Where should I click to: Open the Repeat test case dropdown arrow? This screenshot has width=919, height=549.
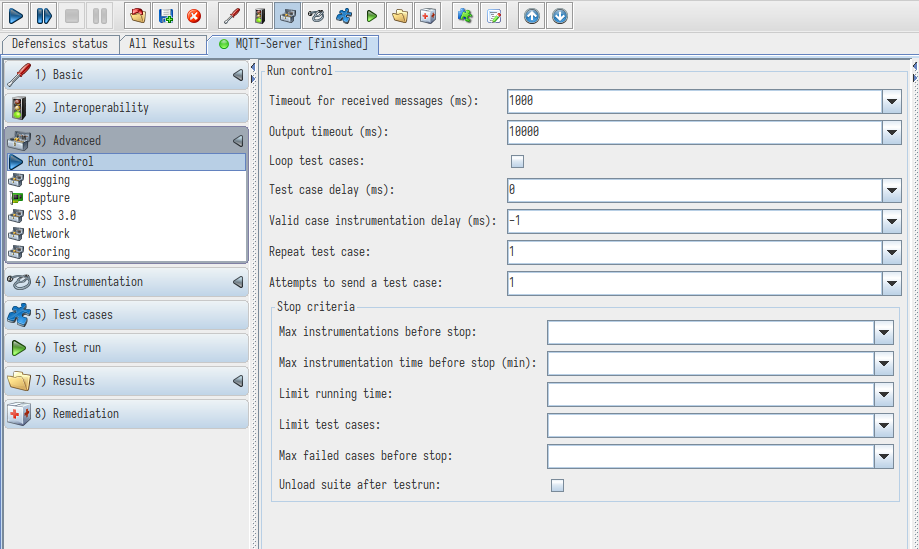891,253
